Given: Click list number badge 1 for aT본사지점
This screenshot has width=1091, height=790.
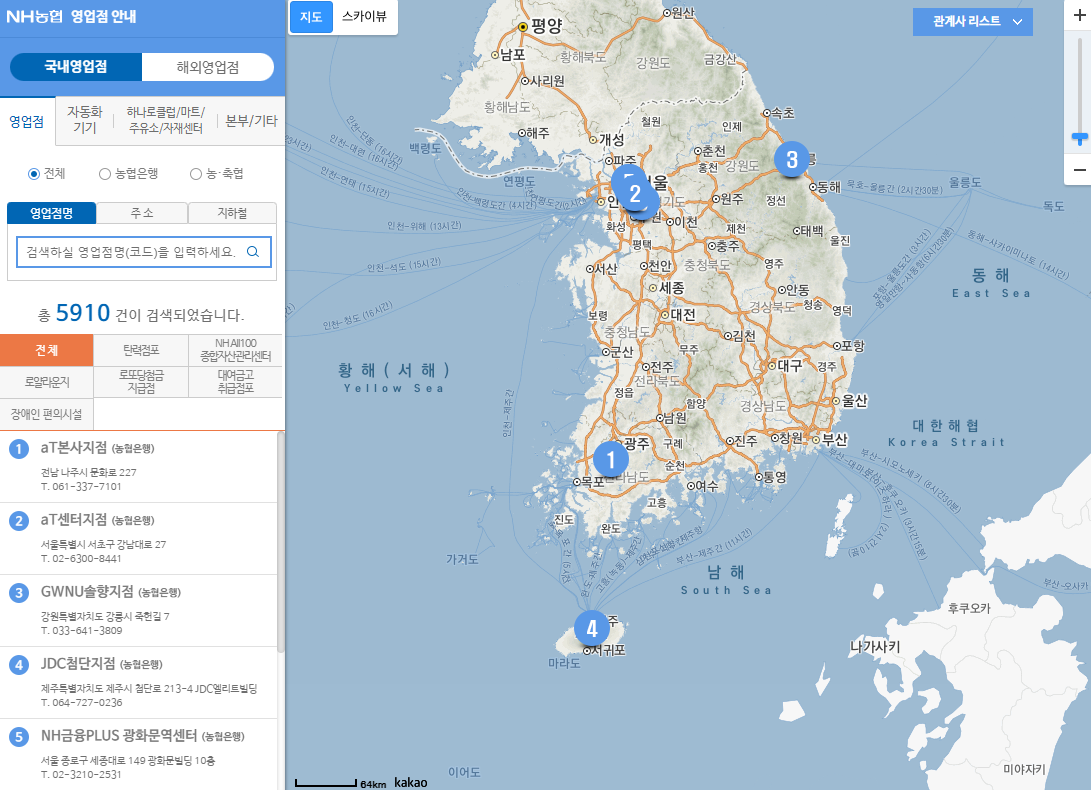Looking at the screenshot, I should (19, 449).
